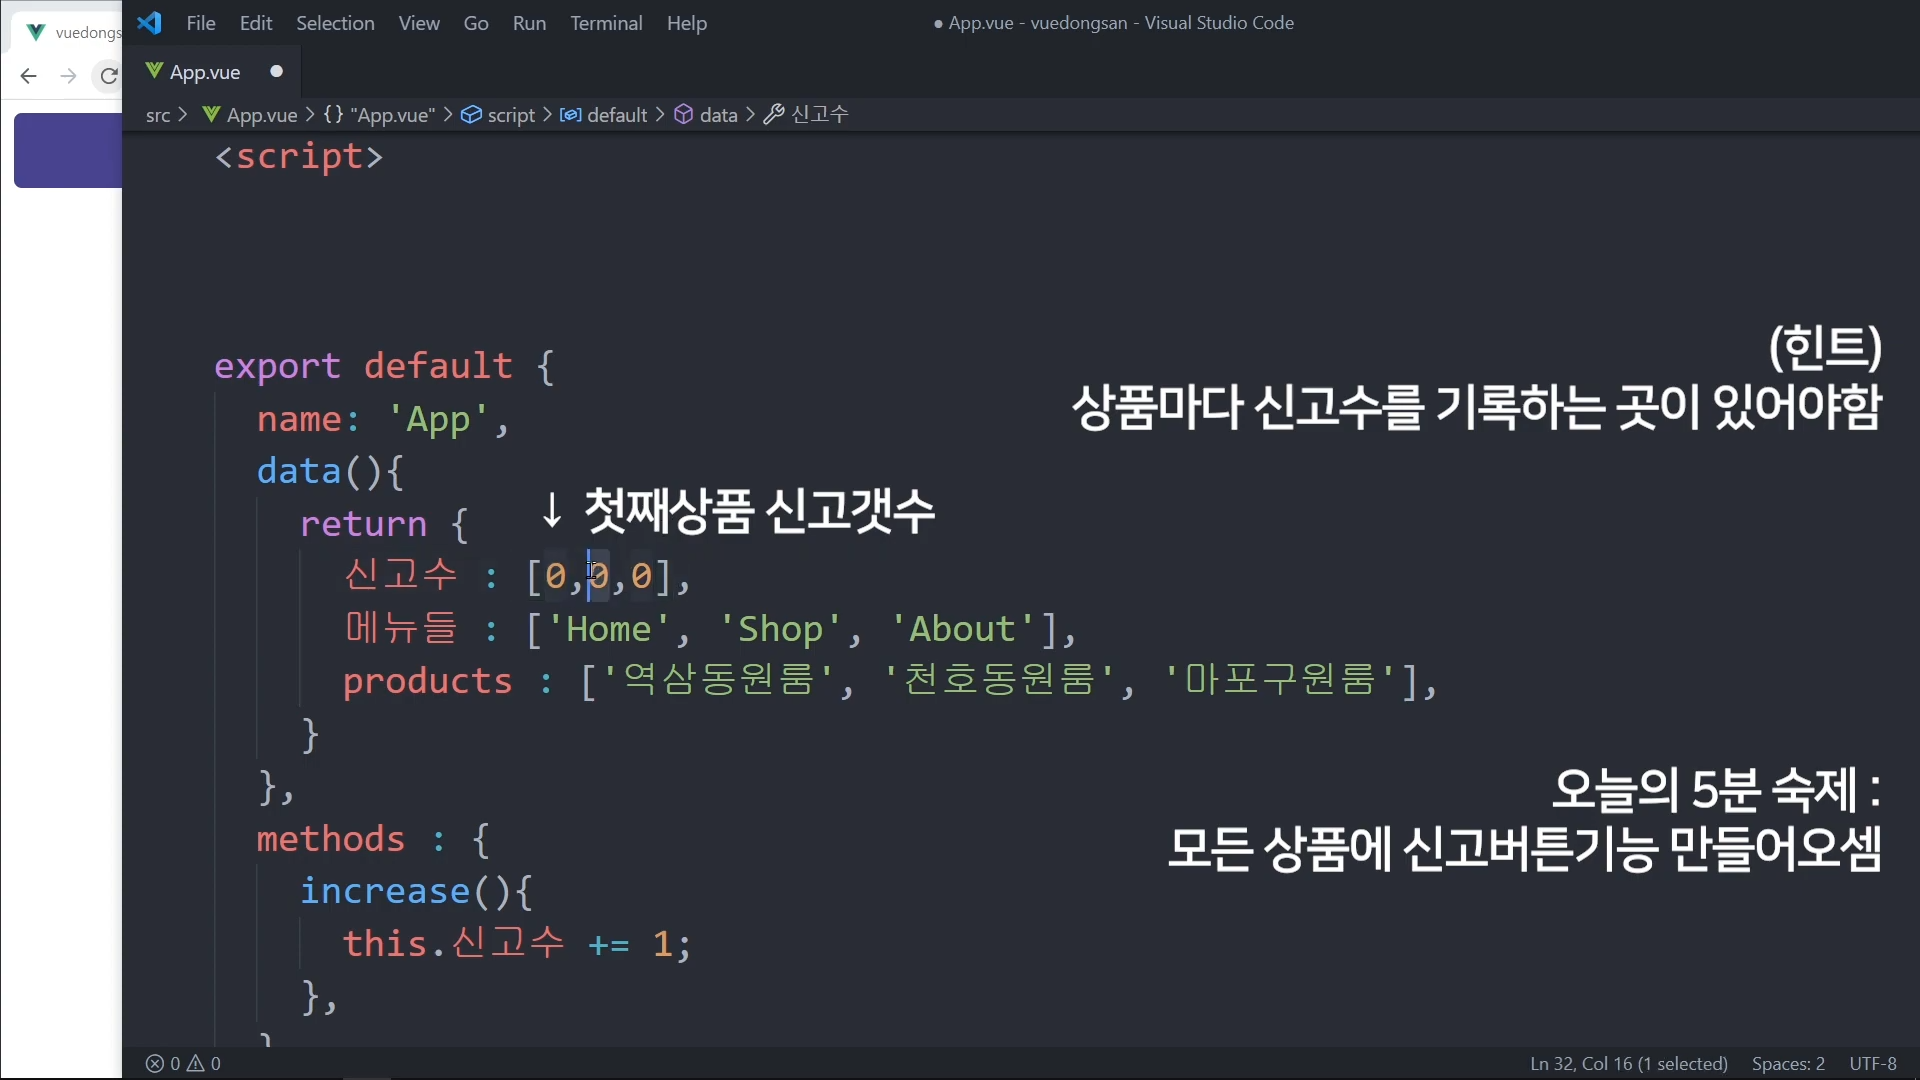Image resolution: width=1920 pixels, height=1080 pixels.
Task: Click the increase() method name in code
Action: click(x=385, y=891)
